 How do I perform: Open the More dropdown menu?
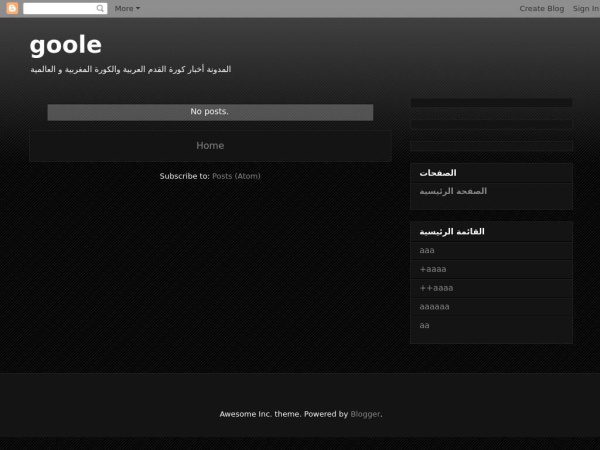(x=127, y=8)
